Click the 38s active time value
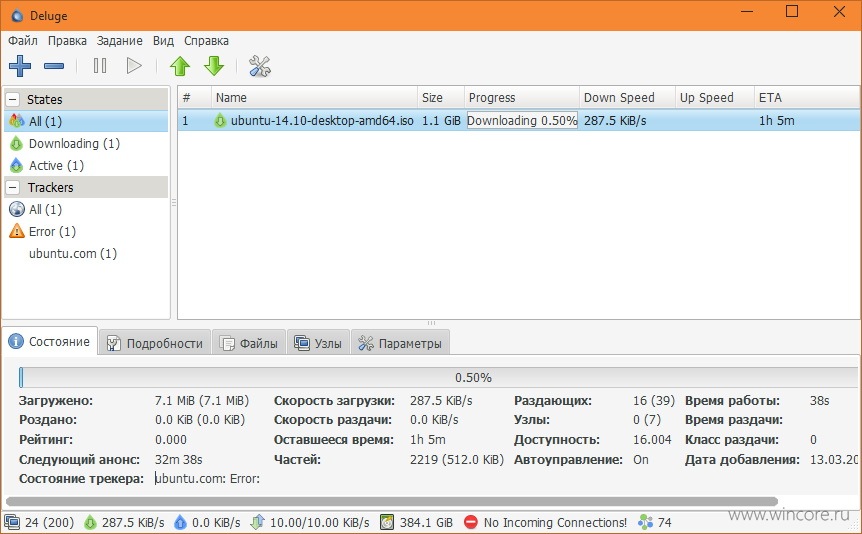 (819, 401)
